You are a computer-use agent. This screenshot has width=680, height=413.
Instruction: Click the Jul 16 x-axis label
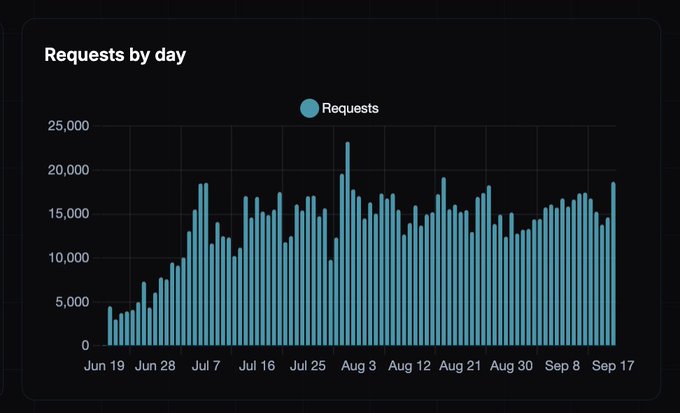[x=257, y=366]
